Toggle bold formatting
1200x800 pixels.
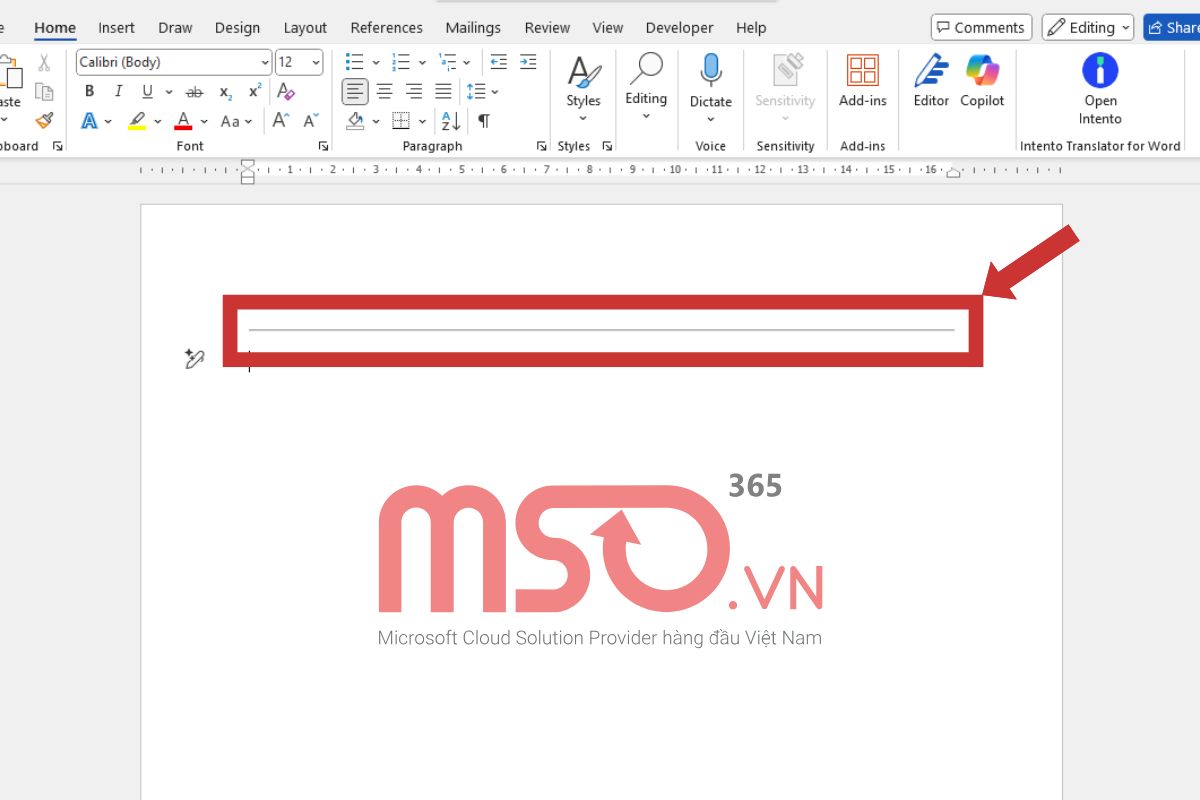coord(90,92)
